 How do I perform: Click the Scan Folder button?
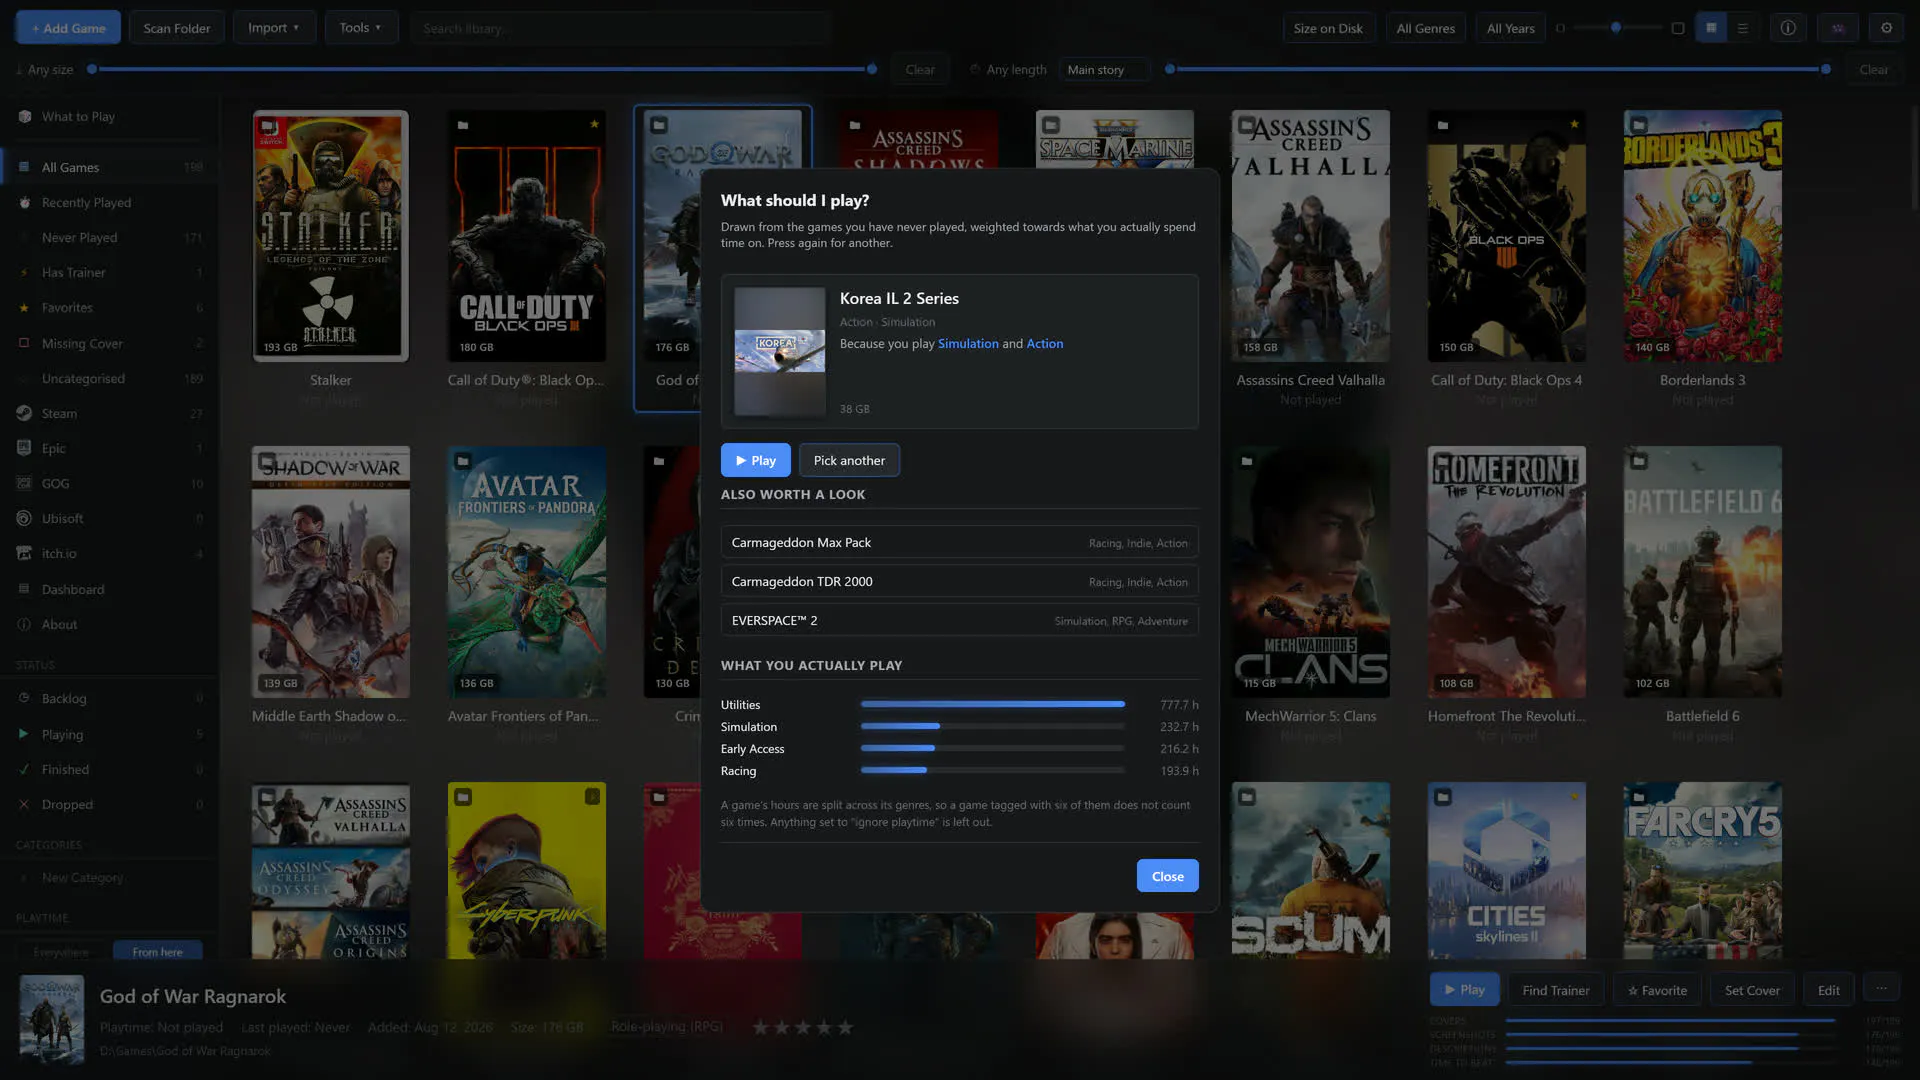click(x=177, y=28)
